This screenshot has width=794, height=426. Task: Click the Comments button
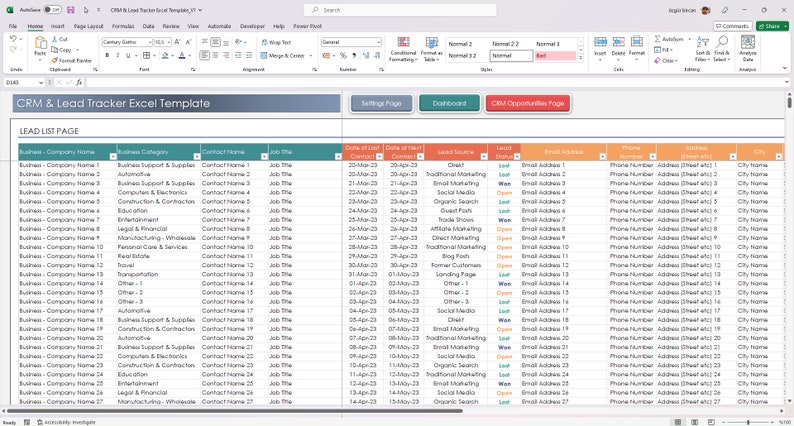732,26
